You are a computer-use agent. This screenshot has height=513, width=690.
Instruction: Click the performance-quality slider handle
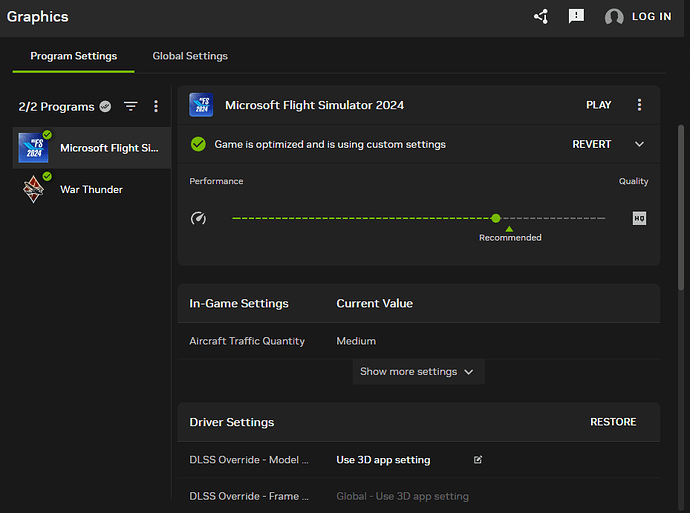496,218
